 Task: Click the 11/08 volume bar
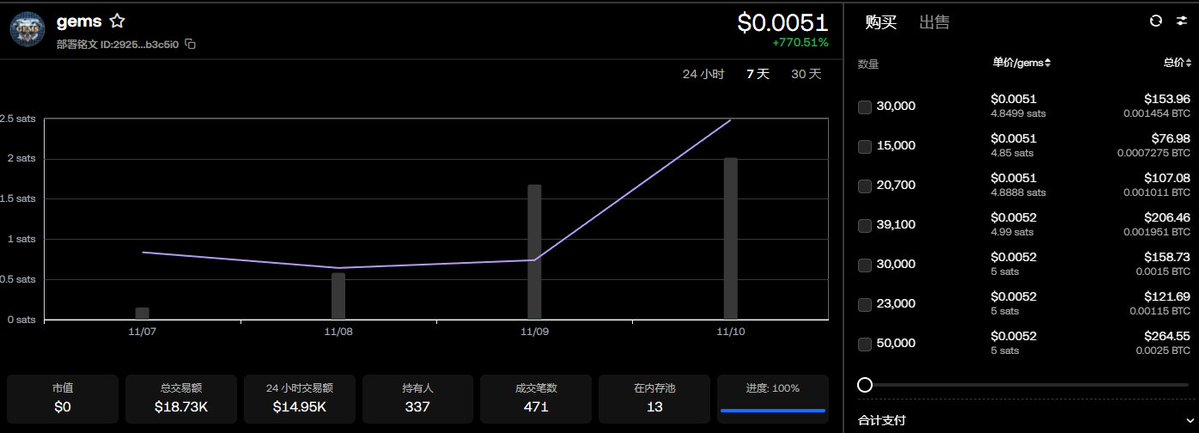pyautogui.click(x=338, y=295)
